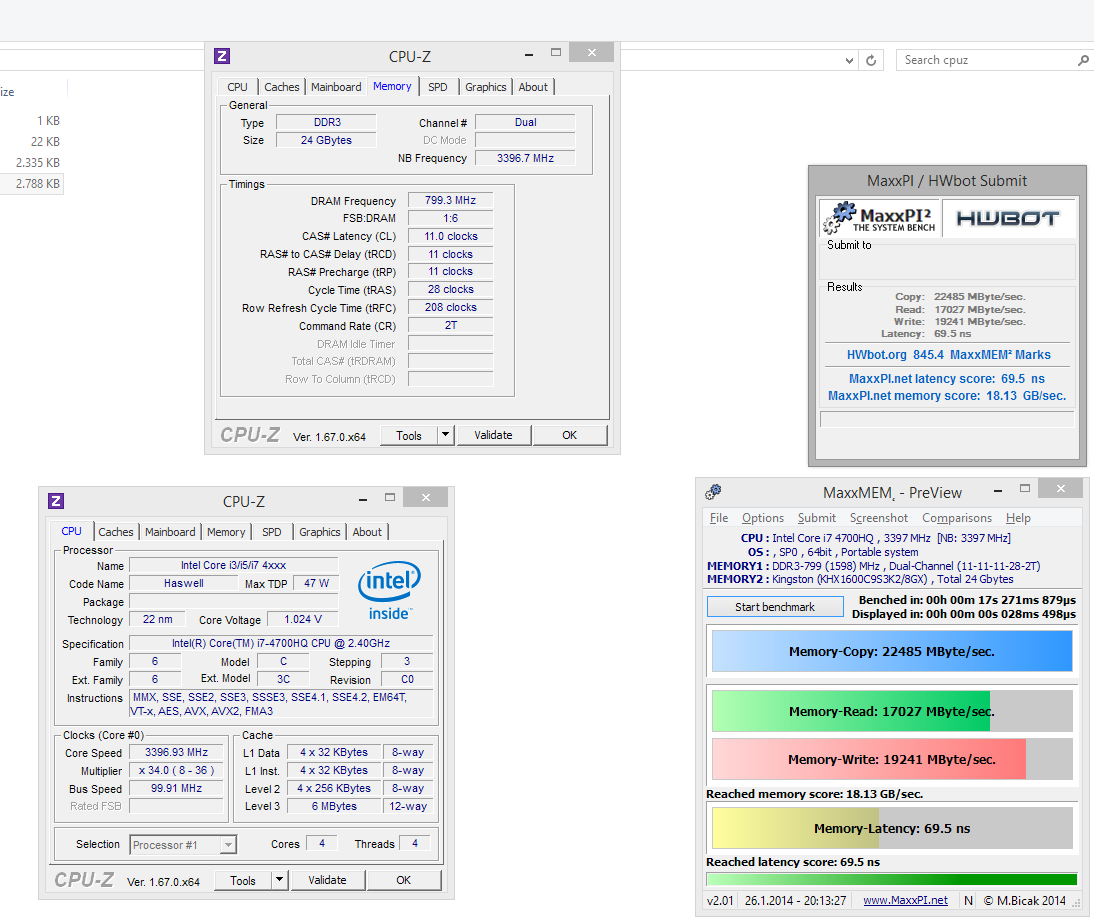This screenshot has width=1094, height=919.
Task: Click OK in CPU-Z CPU window
Action: (403, 881)
